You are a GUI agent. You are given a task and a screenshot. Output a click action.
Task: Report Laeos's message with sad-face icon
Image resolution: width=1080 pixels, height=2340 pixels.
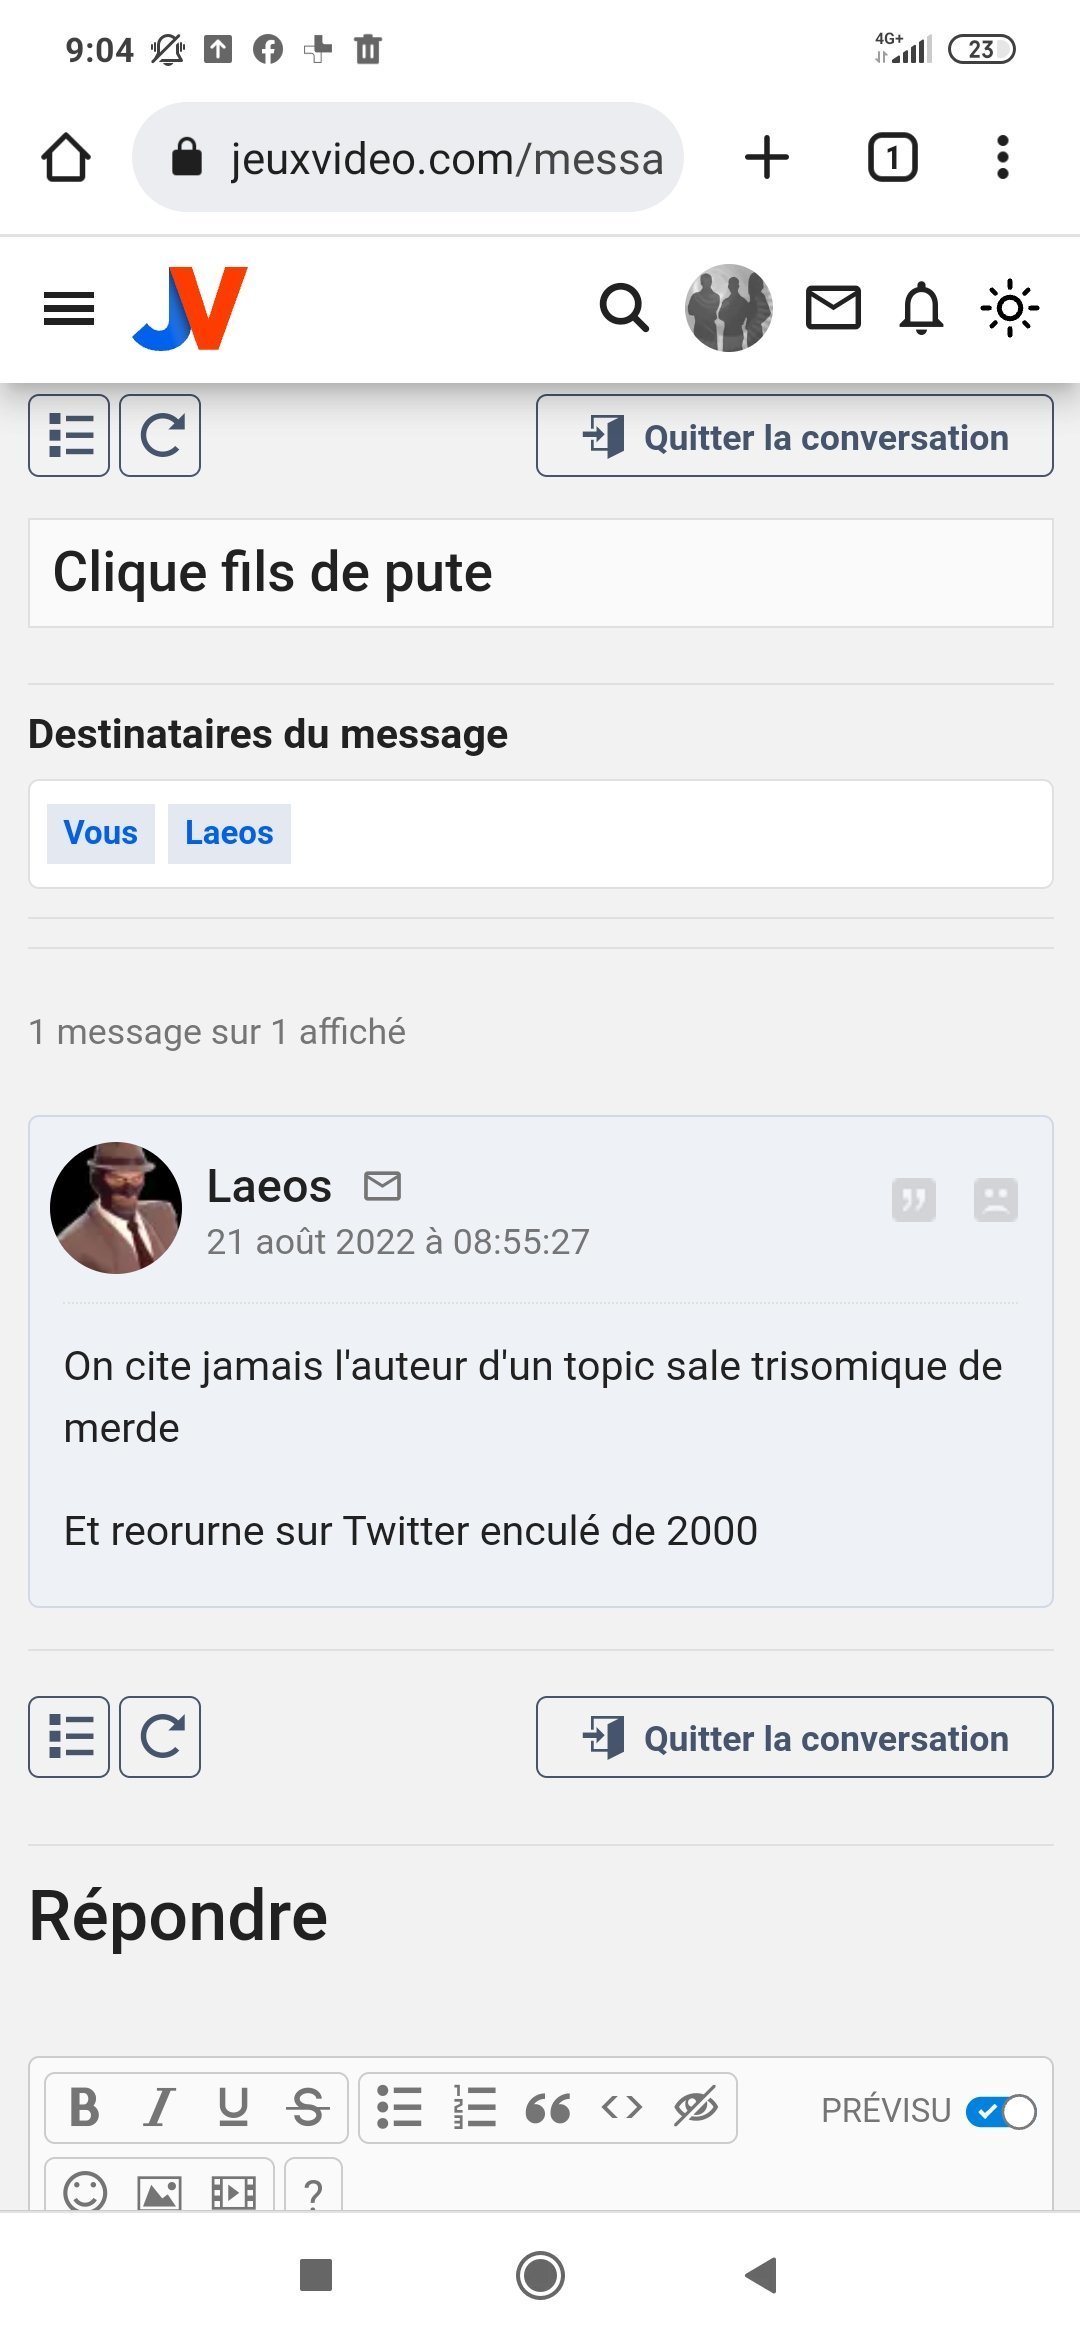tap(996, 1200)
